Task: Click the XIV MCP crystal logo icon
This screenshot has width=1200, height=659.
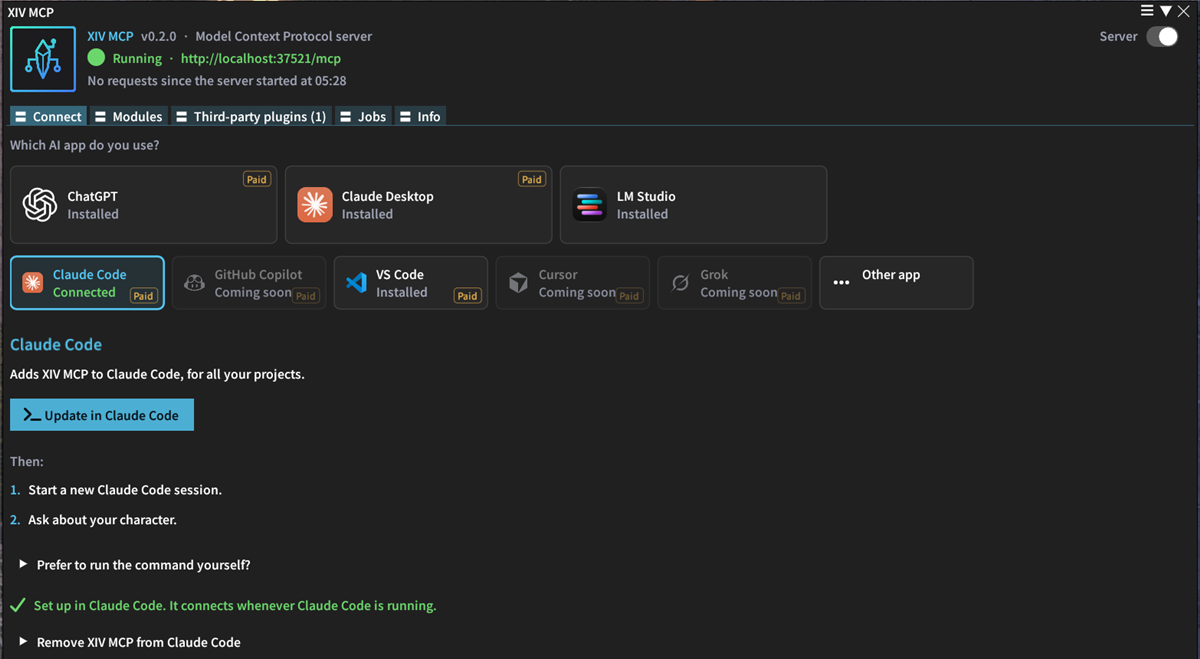Action: click(43, 59)
